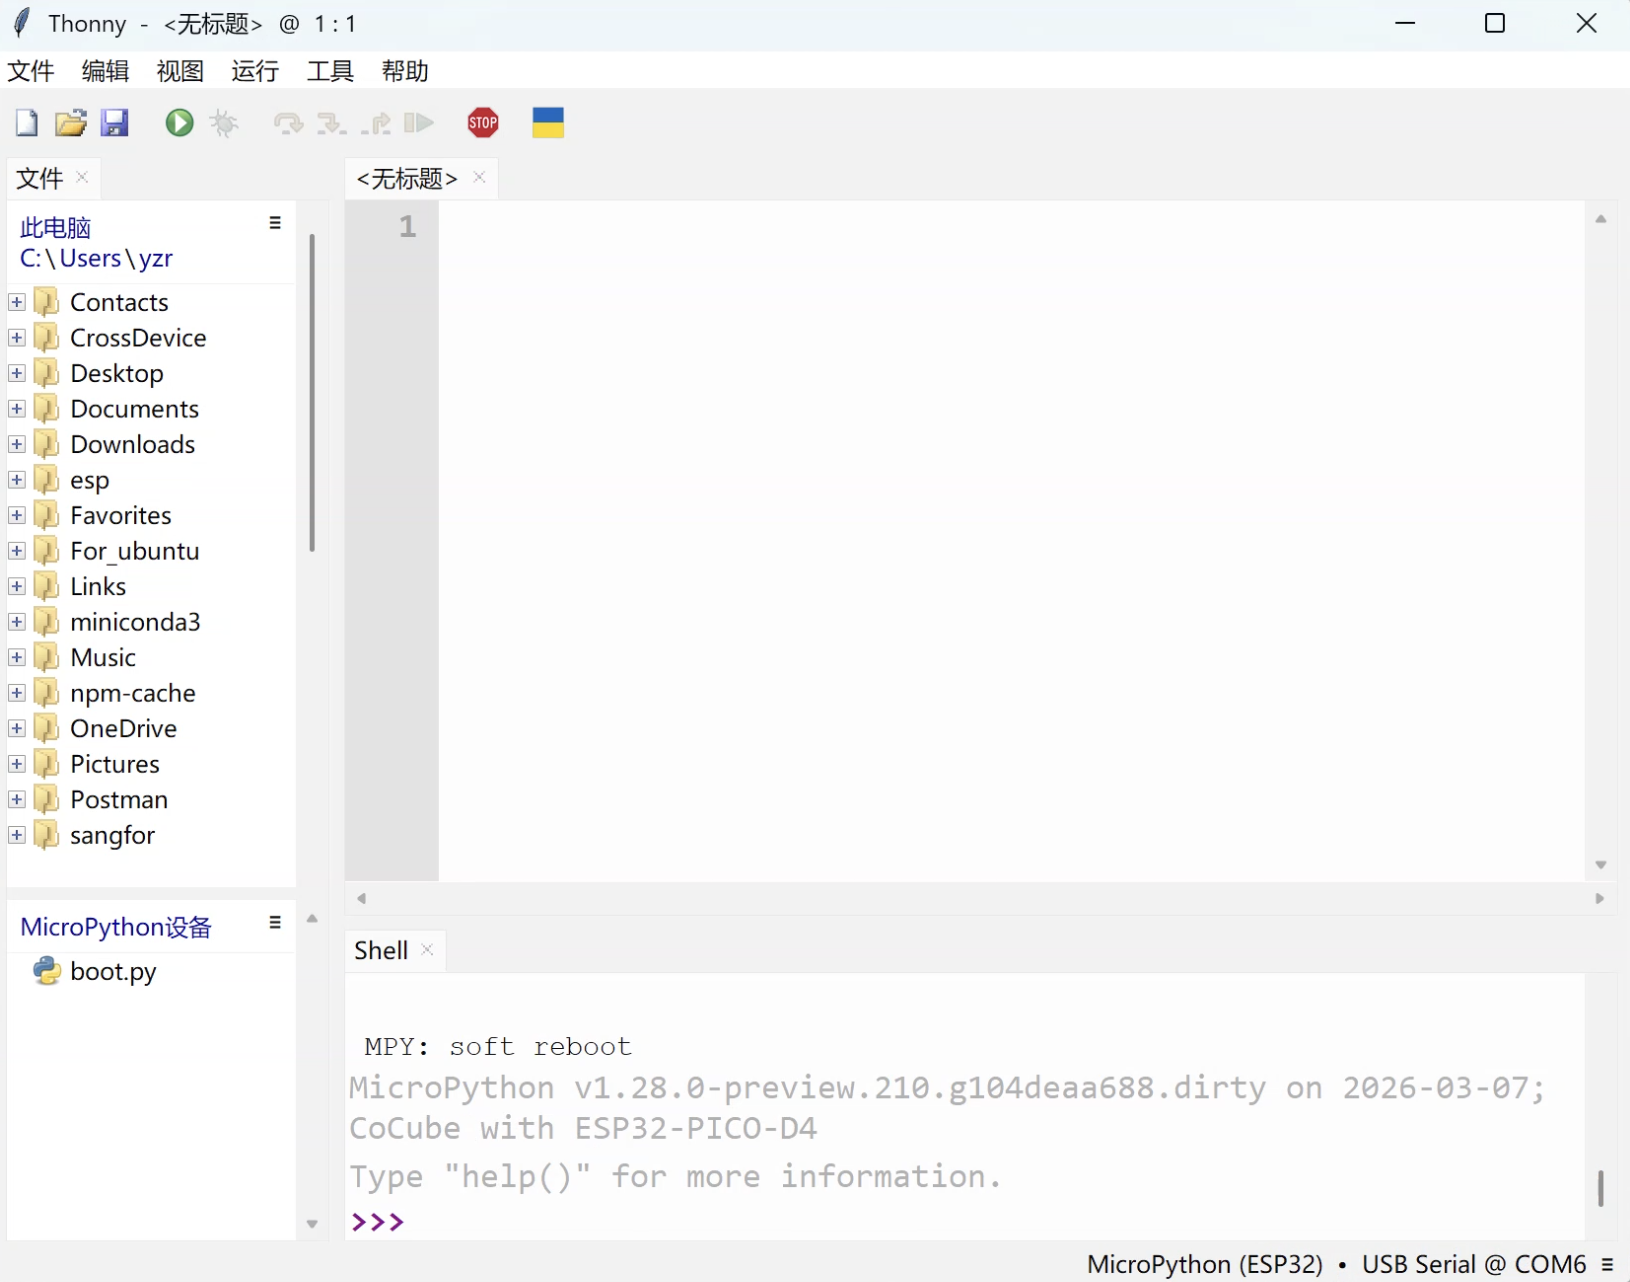Viewport: 1630px width, 1282px height.
Task: Click interpreter selector showing MicroPython (ESP32)
Action: (1204, 1263)
